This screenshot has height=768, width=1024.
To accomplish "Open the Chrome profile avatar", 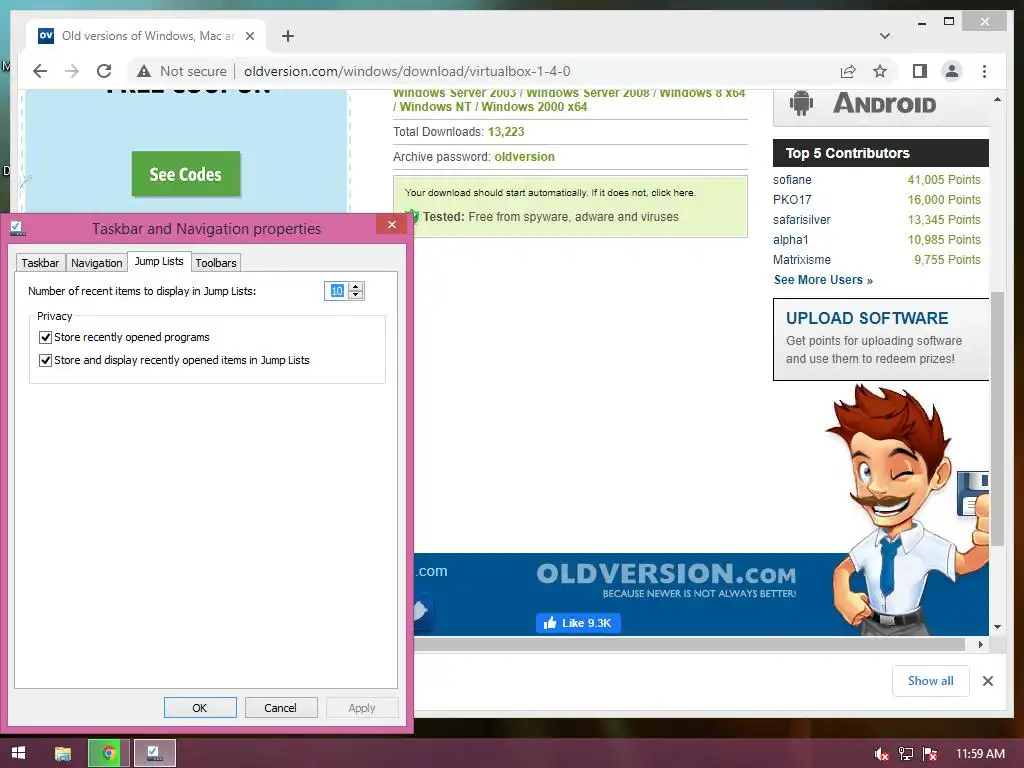I will [952, 71].
